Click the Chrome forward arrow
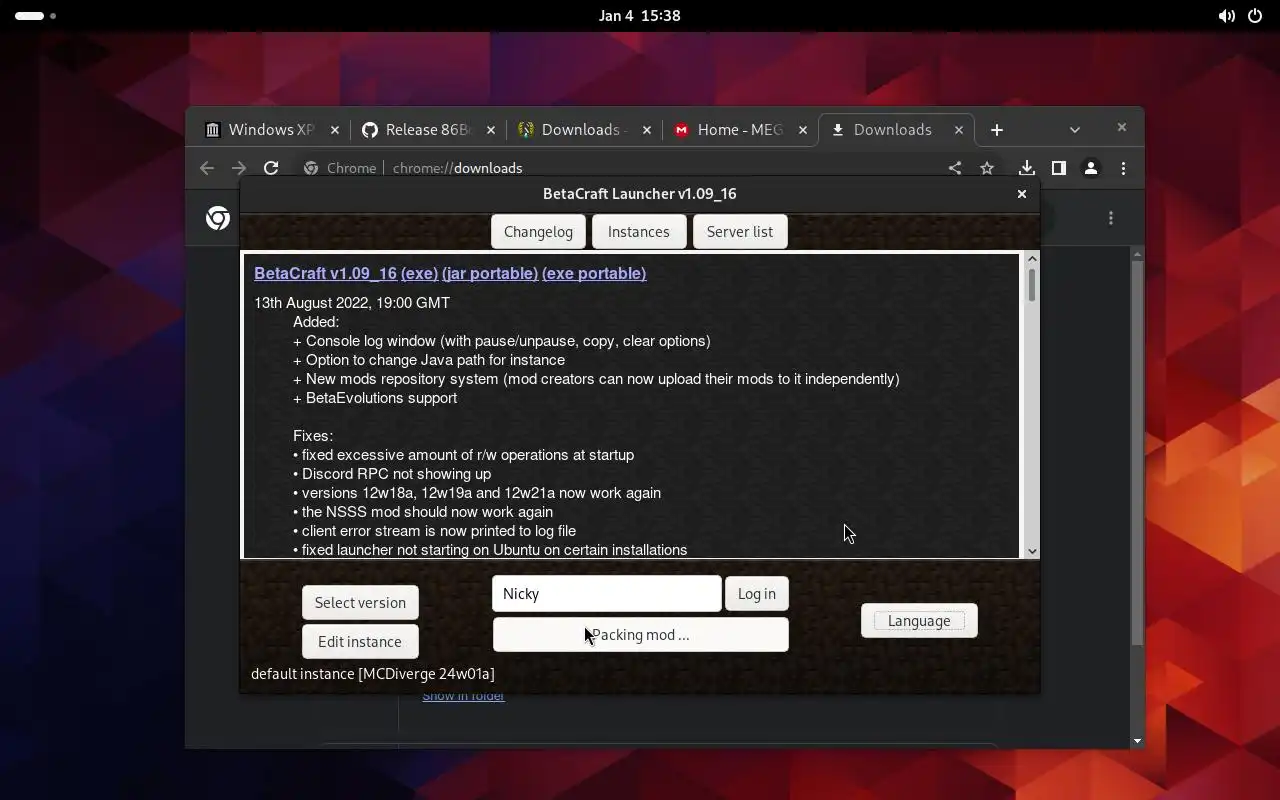Screen dimensions: 1280x800 pyautogui.click(x=238, y=168)
